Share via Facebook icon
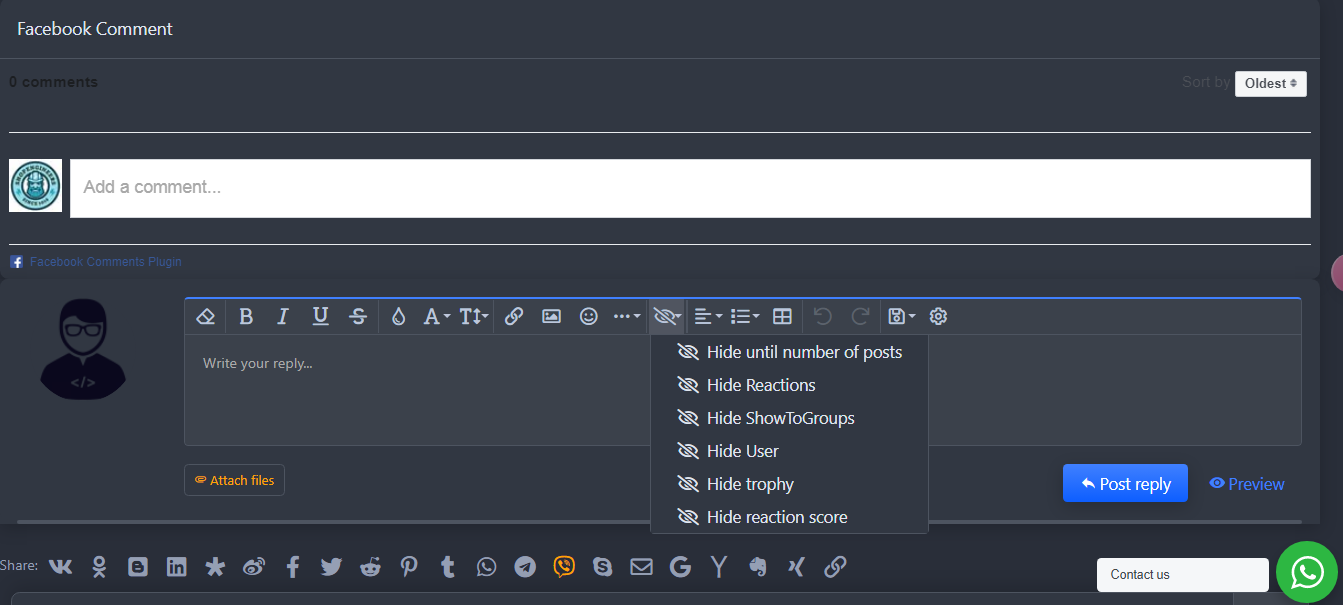 (293, 567)
